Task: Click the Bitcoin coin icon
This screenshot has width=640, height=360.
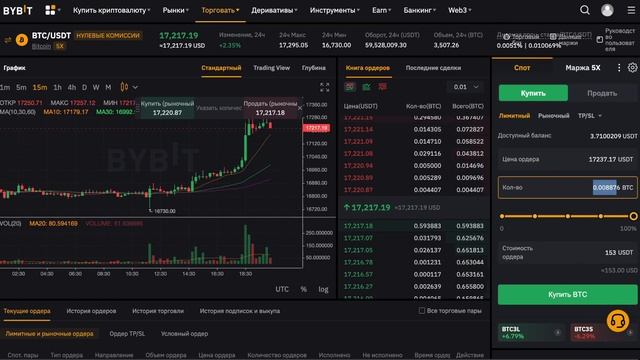Action: (22, 40)
